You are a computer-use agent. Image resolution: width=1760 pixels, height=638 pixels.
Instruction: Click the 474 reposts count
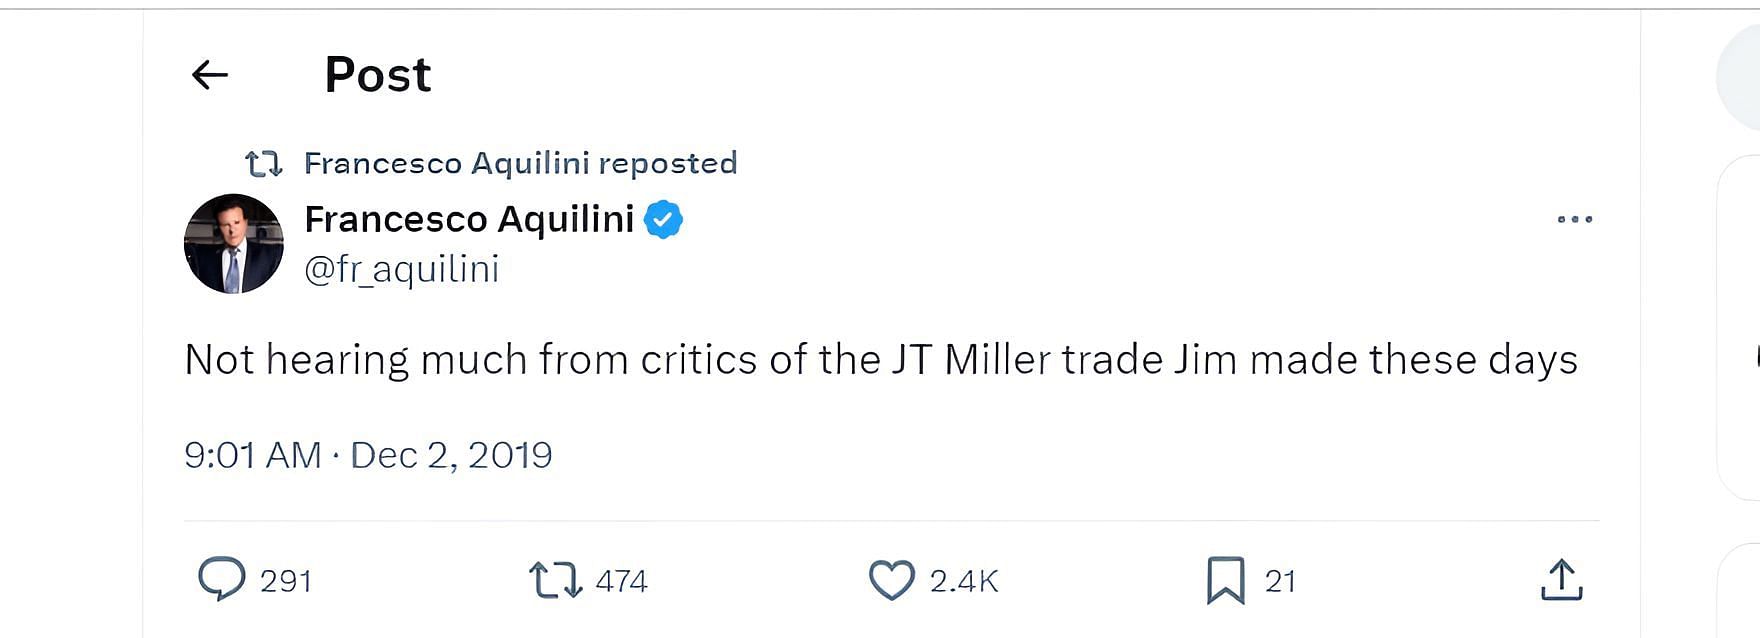tap(621, 581)
